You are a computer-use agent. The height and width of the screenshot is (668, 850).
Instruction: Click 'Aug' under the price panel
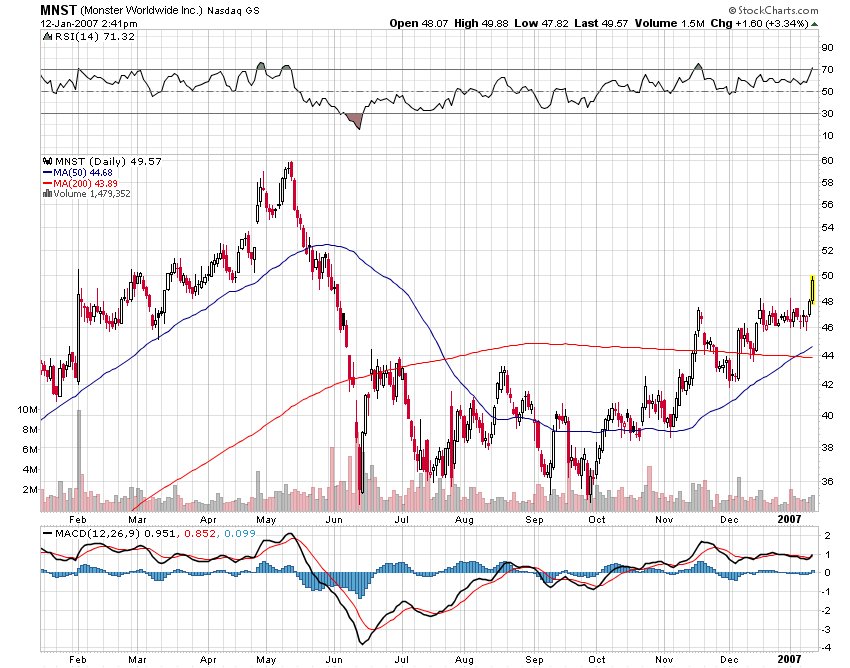[465, 520]
